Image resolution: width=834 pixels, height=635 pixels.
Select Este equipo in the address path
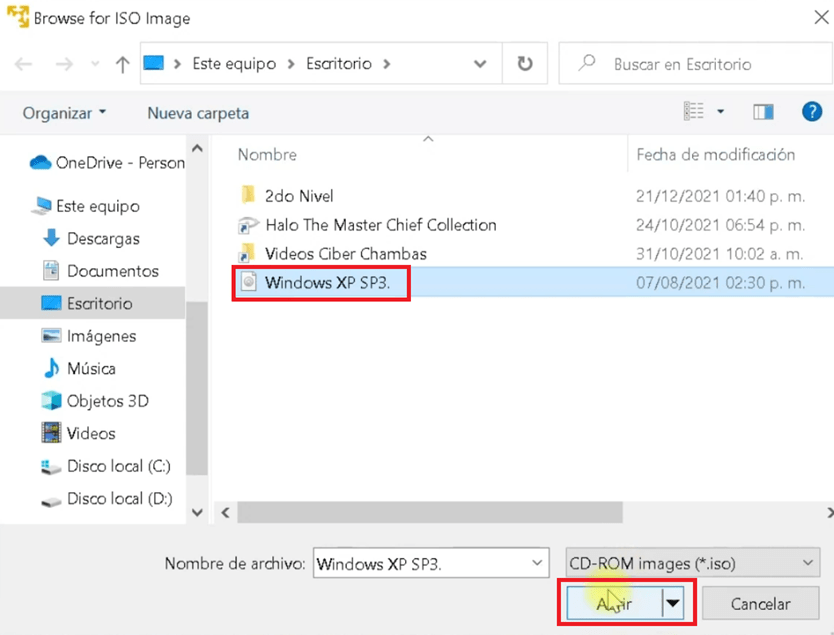point(234,64)
